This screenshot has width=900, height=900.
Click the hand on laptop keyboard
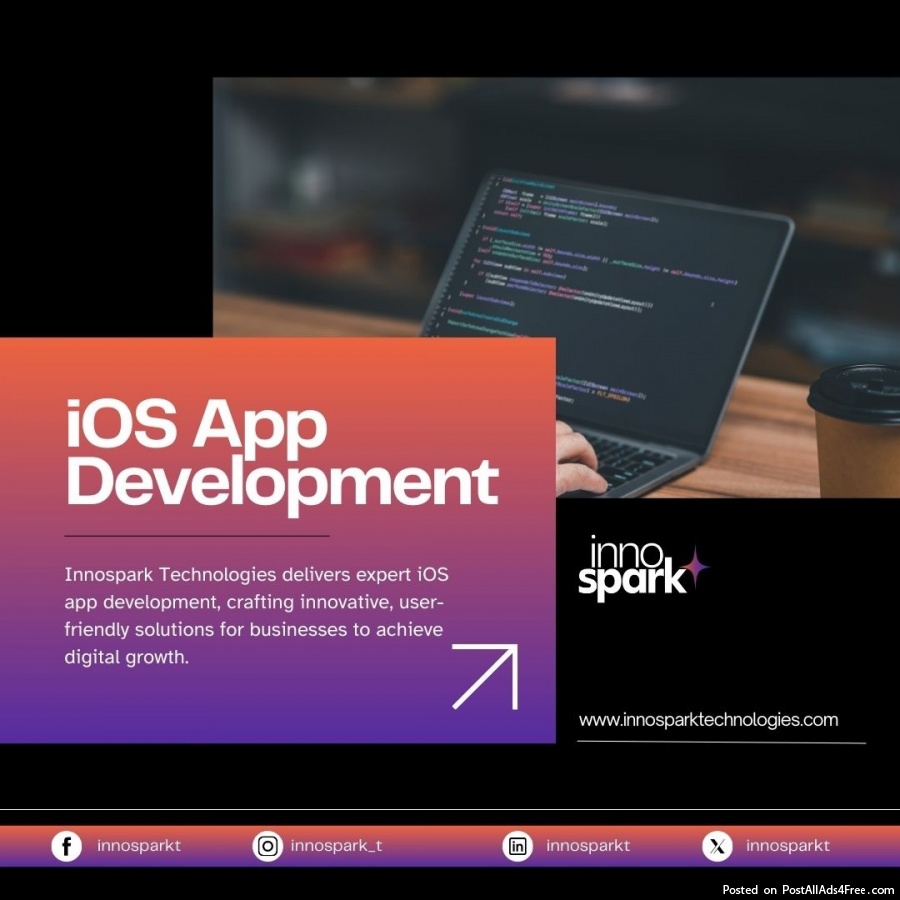point(578,458)
